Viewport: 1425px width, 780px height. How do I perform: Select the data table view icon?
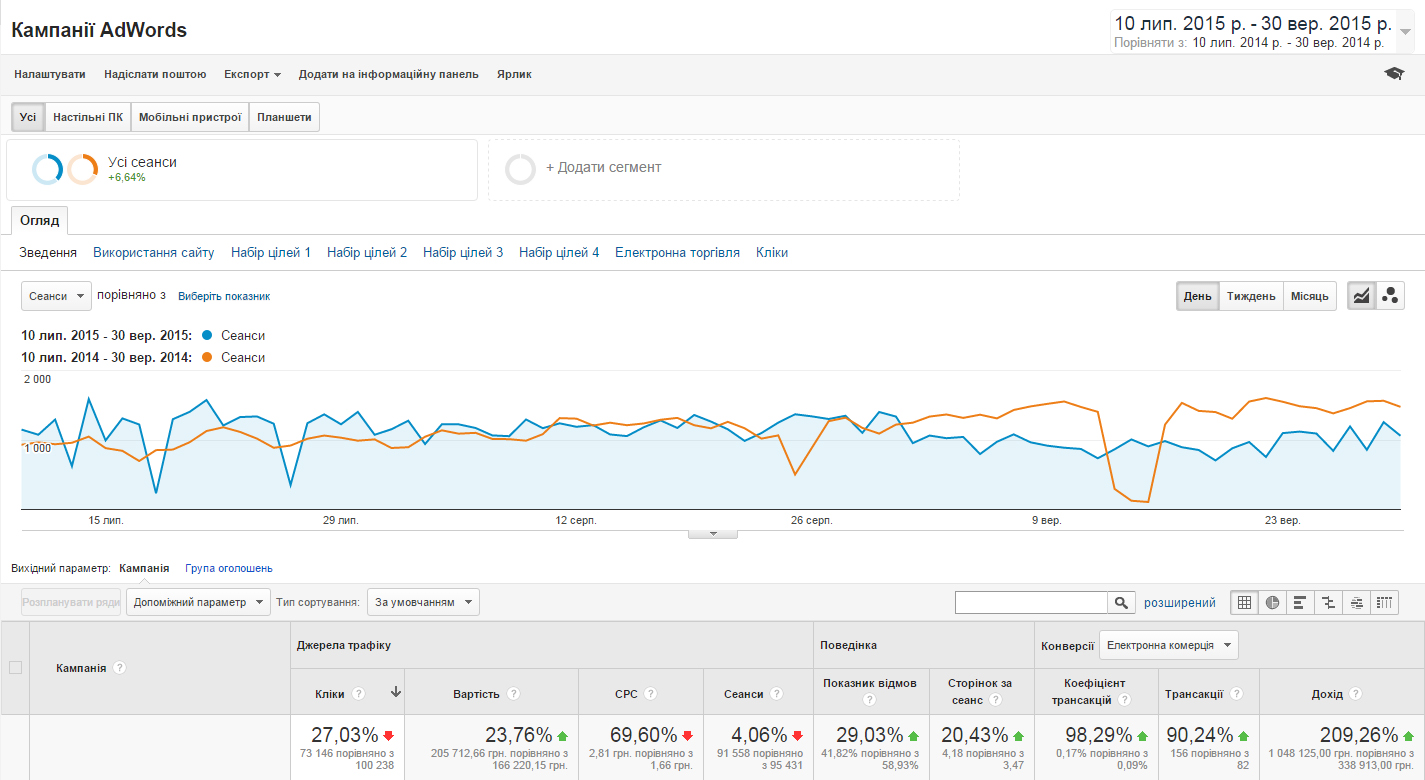click(1244, 602)
